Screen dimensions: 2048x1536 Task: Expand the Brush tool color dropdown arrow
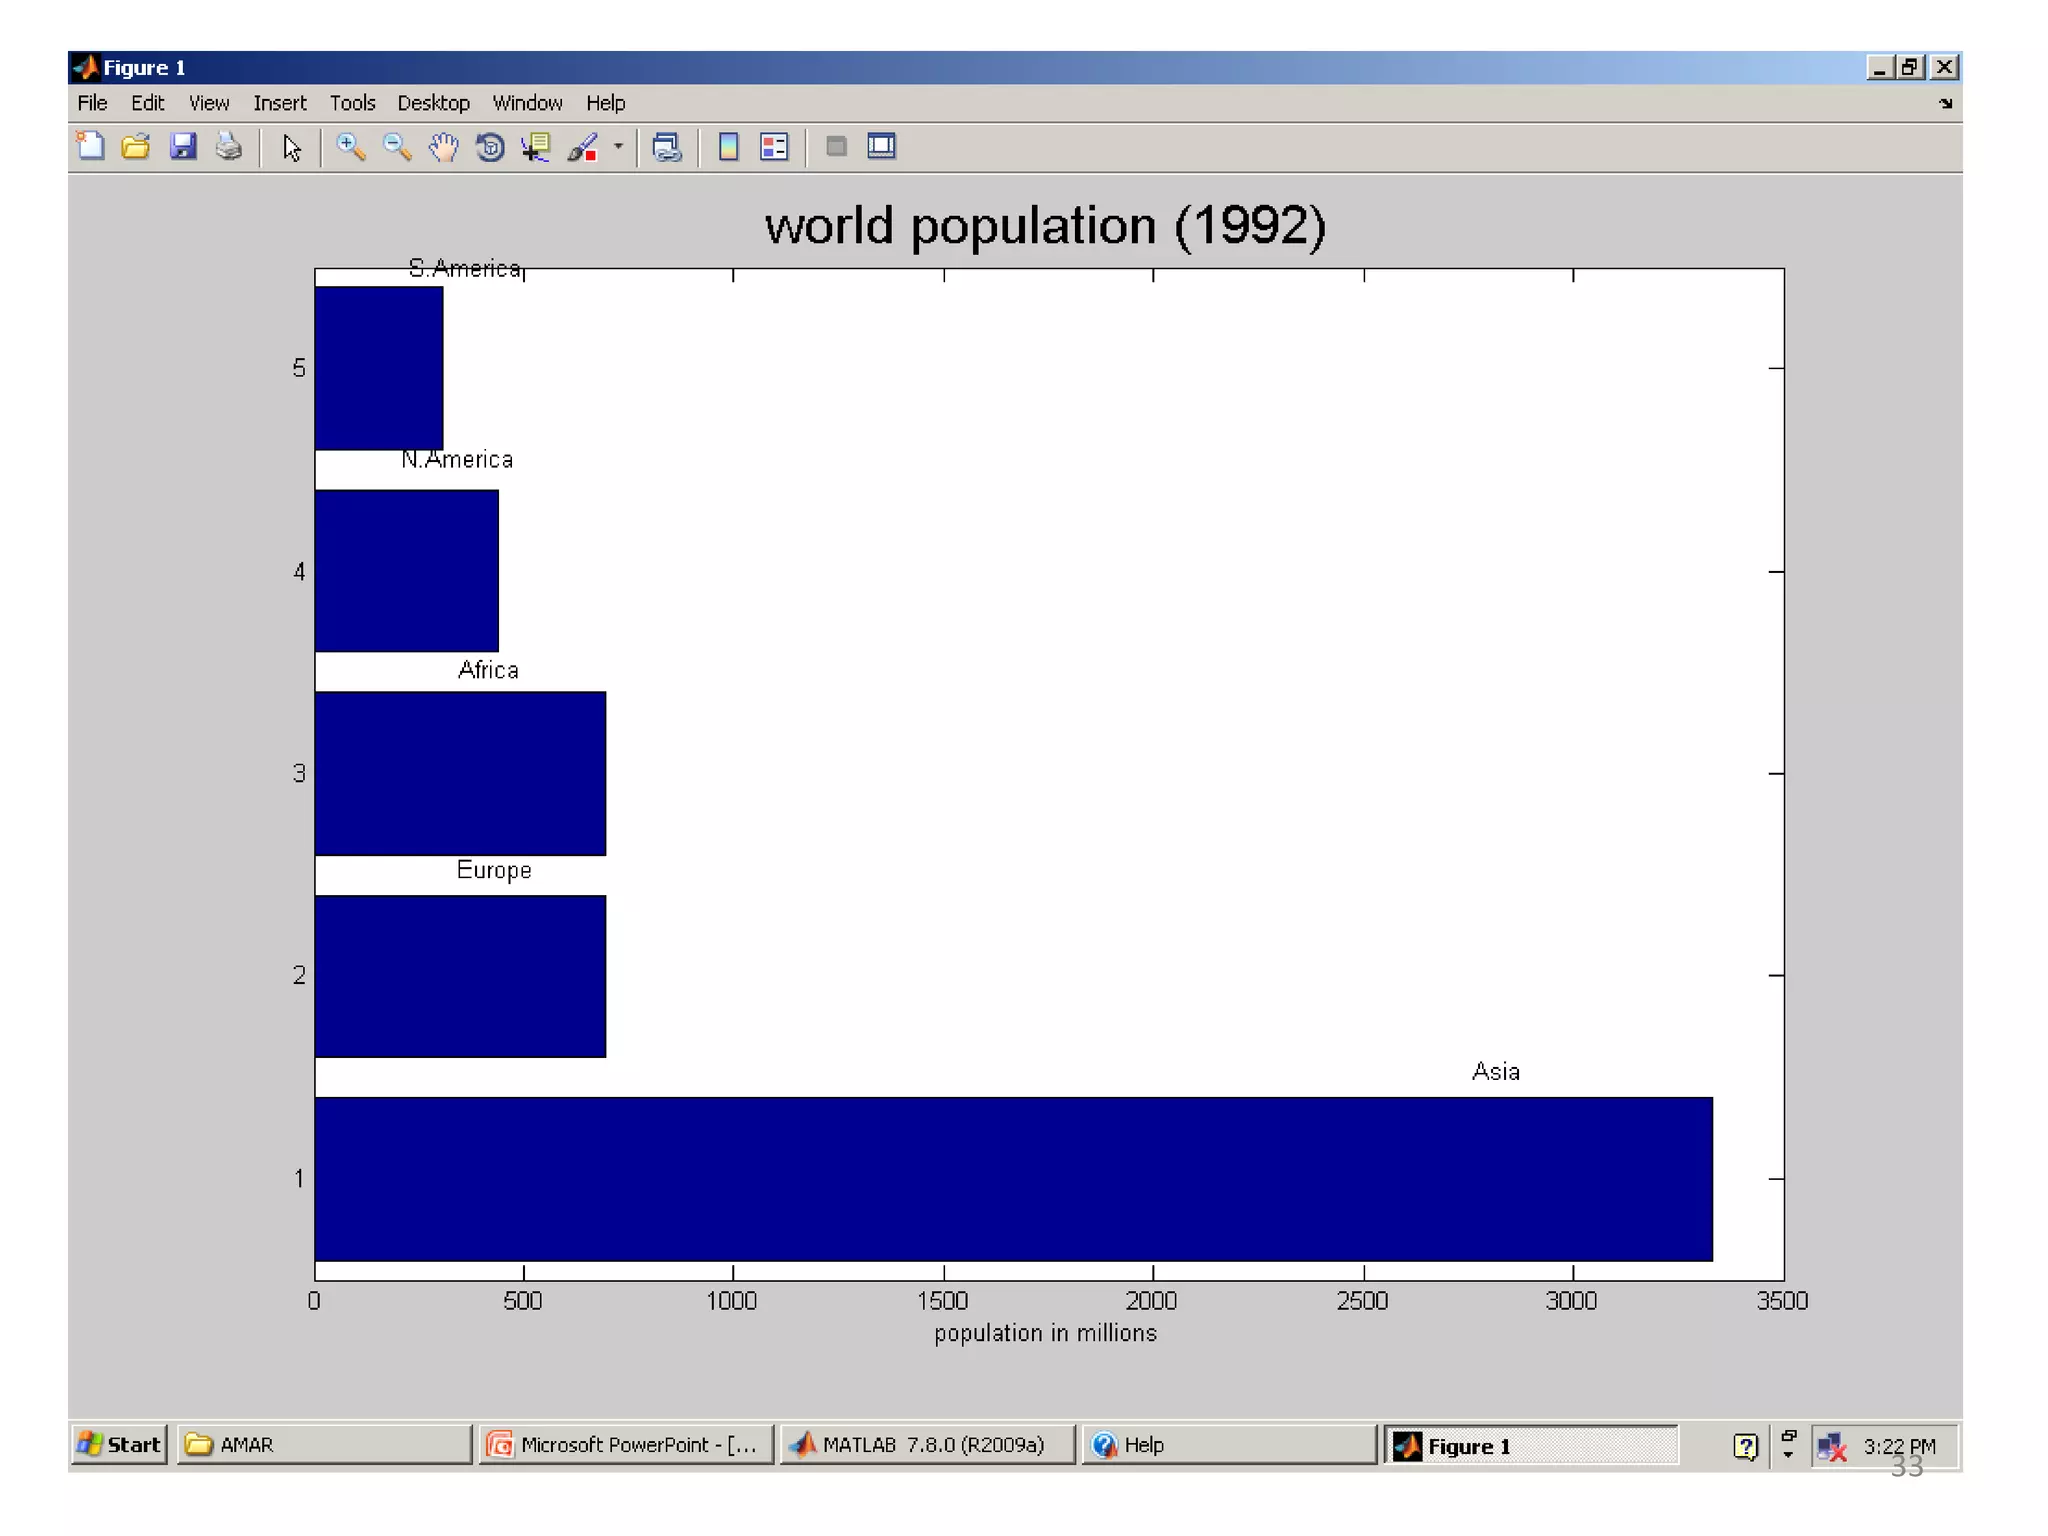pyautogui.click(x=618, y=147)
